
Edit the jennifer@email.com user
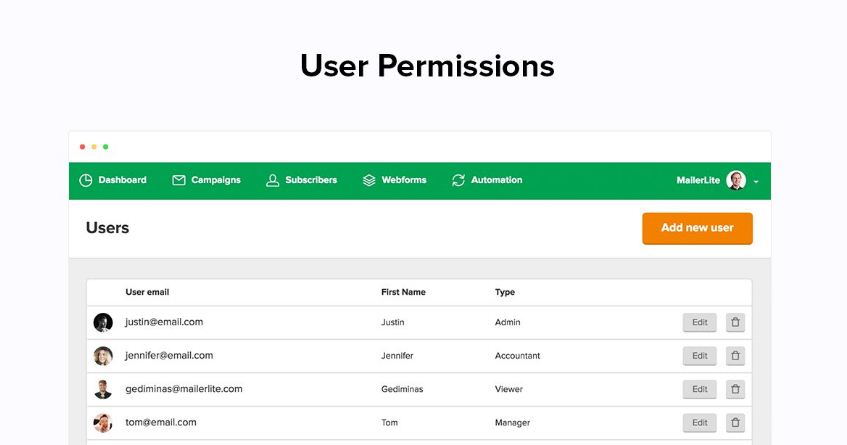[700, 356]
